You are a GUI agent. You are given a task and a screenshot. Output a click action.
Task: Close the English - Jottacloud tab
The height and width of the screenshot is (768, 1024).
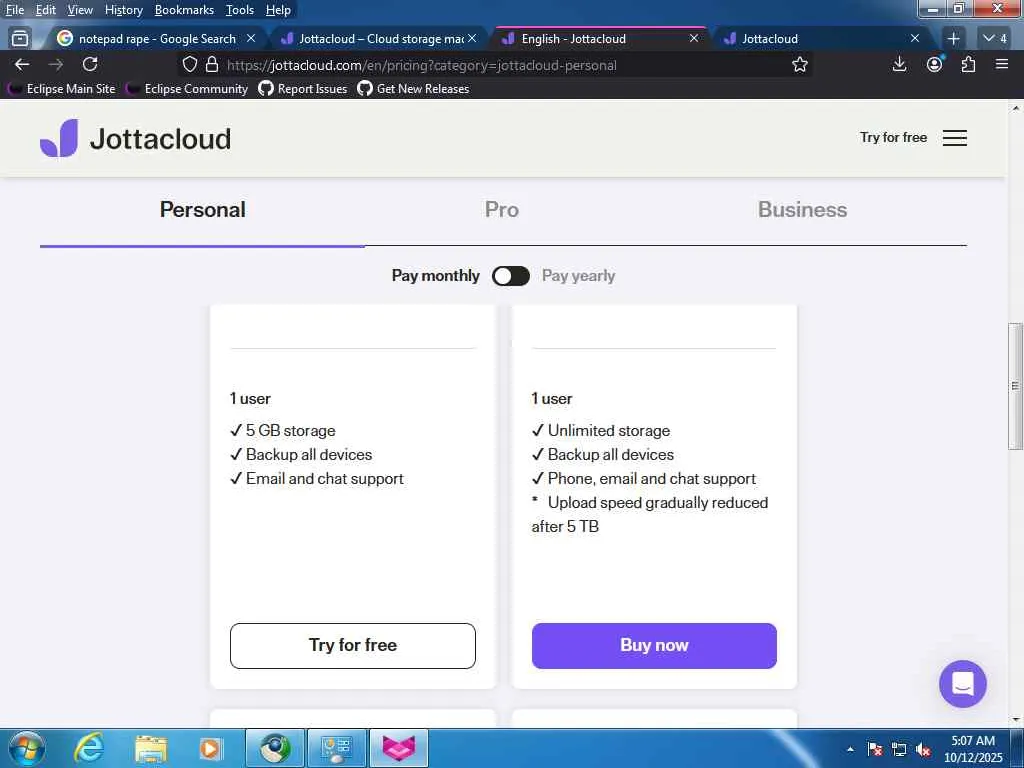pos(694,39)
